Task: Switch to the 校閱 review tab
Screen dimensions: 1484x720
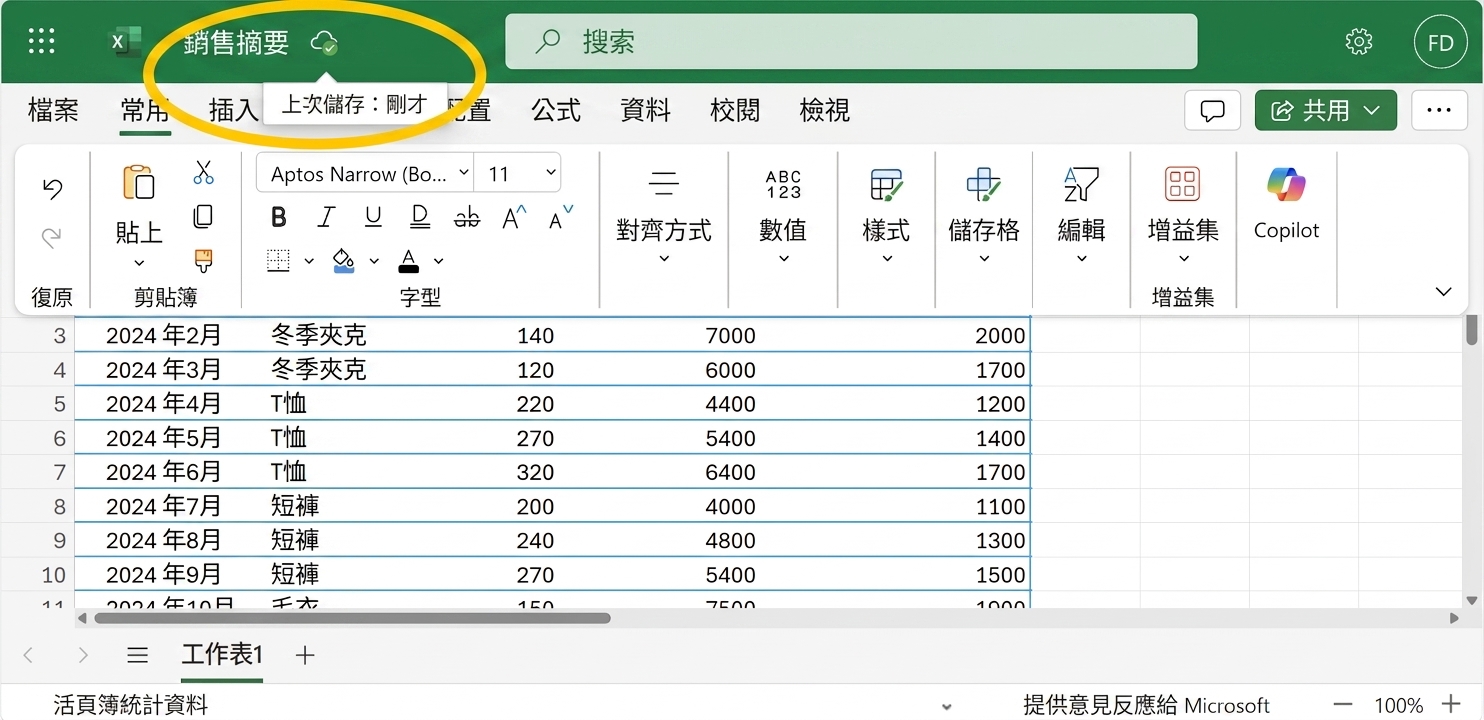Action: tap(735, 110)
